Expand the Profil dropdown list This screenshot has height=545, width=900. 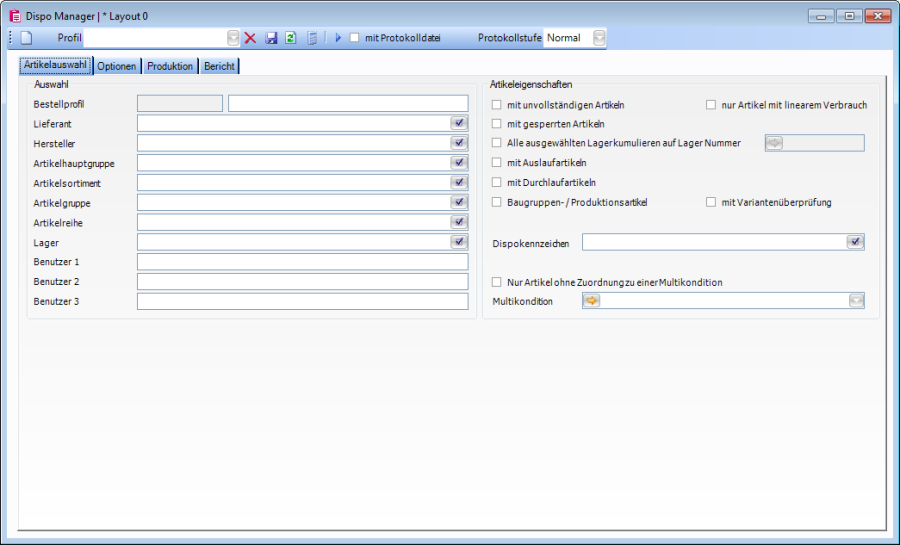(x=233, y=38)
